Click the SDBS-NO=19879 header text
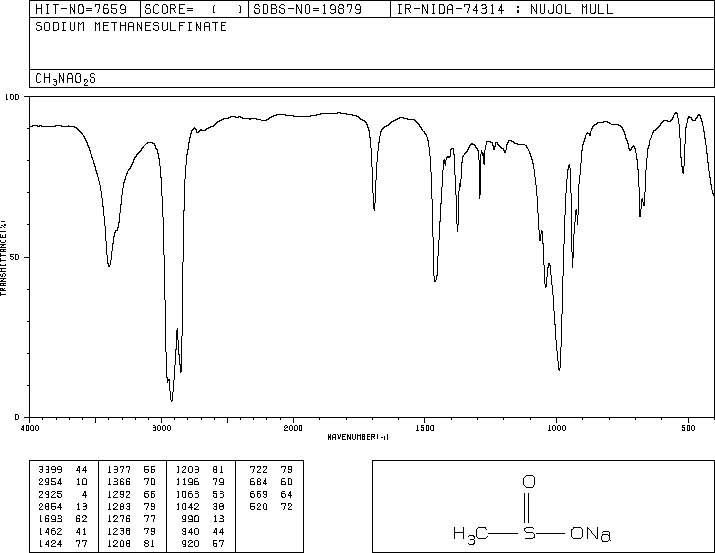This screenshot has width=715, height=553. tap(307, 9)
